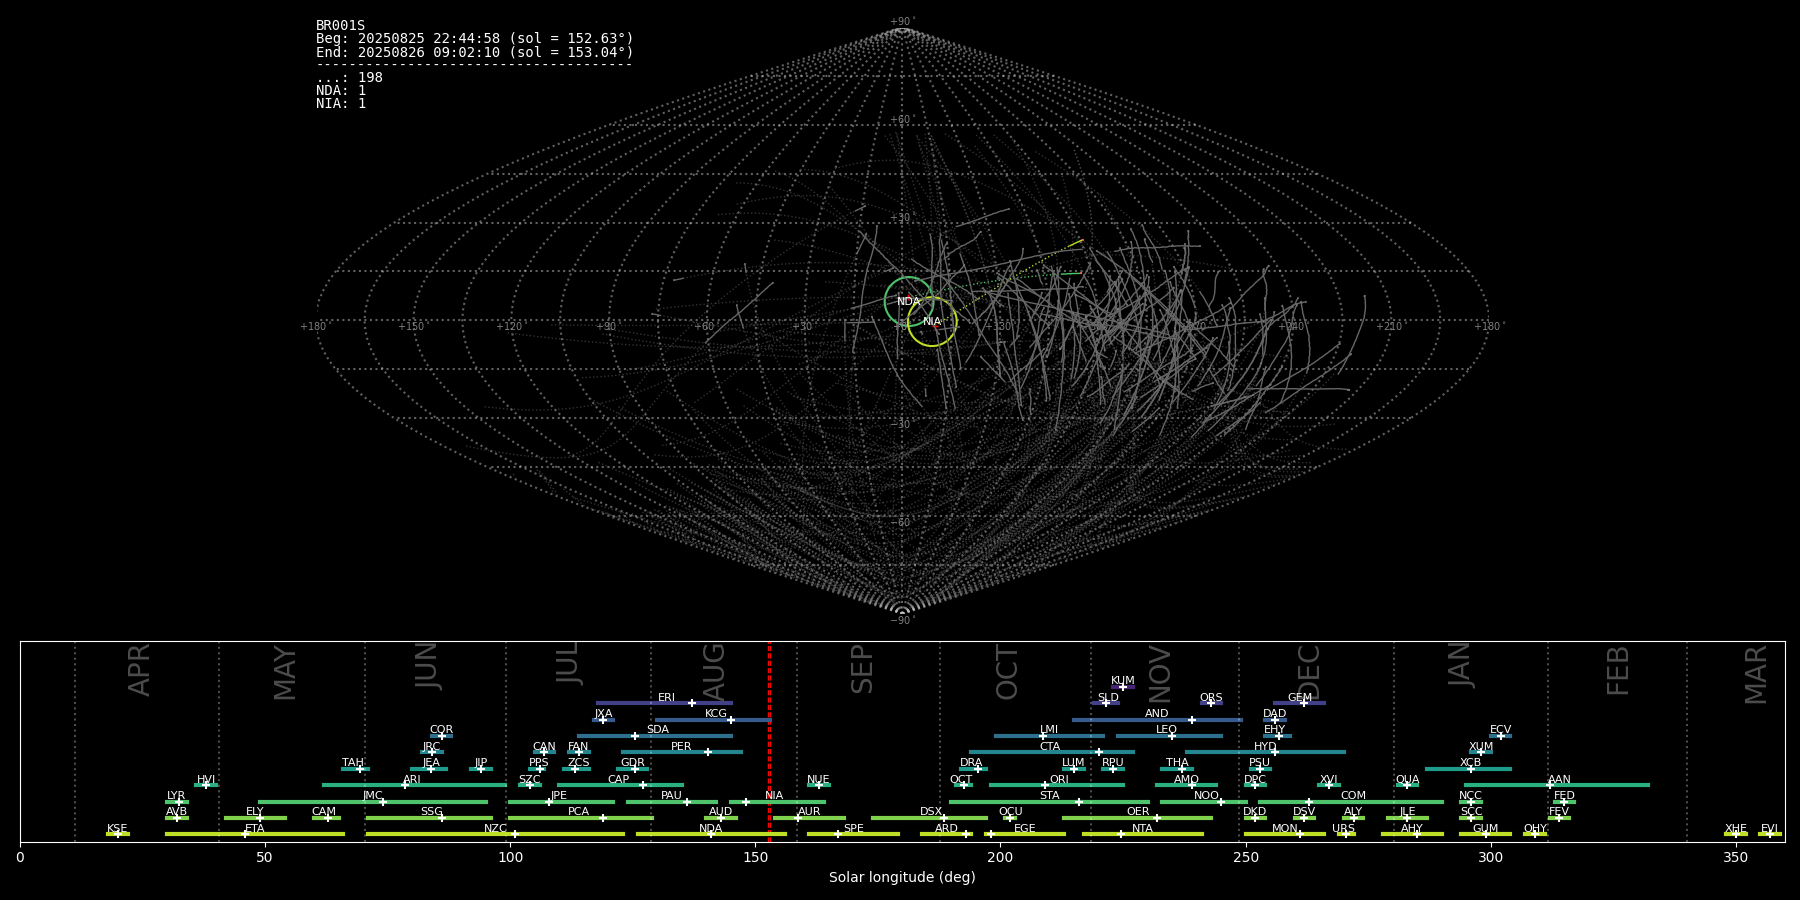
Task: Click the -90° label below the sky map
Action: [902, 621]
